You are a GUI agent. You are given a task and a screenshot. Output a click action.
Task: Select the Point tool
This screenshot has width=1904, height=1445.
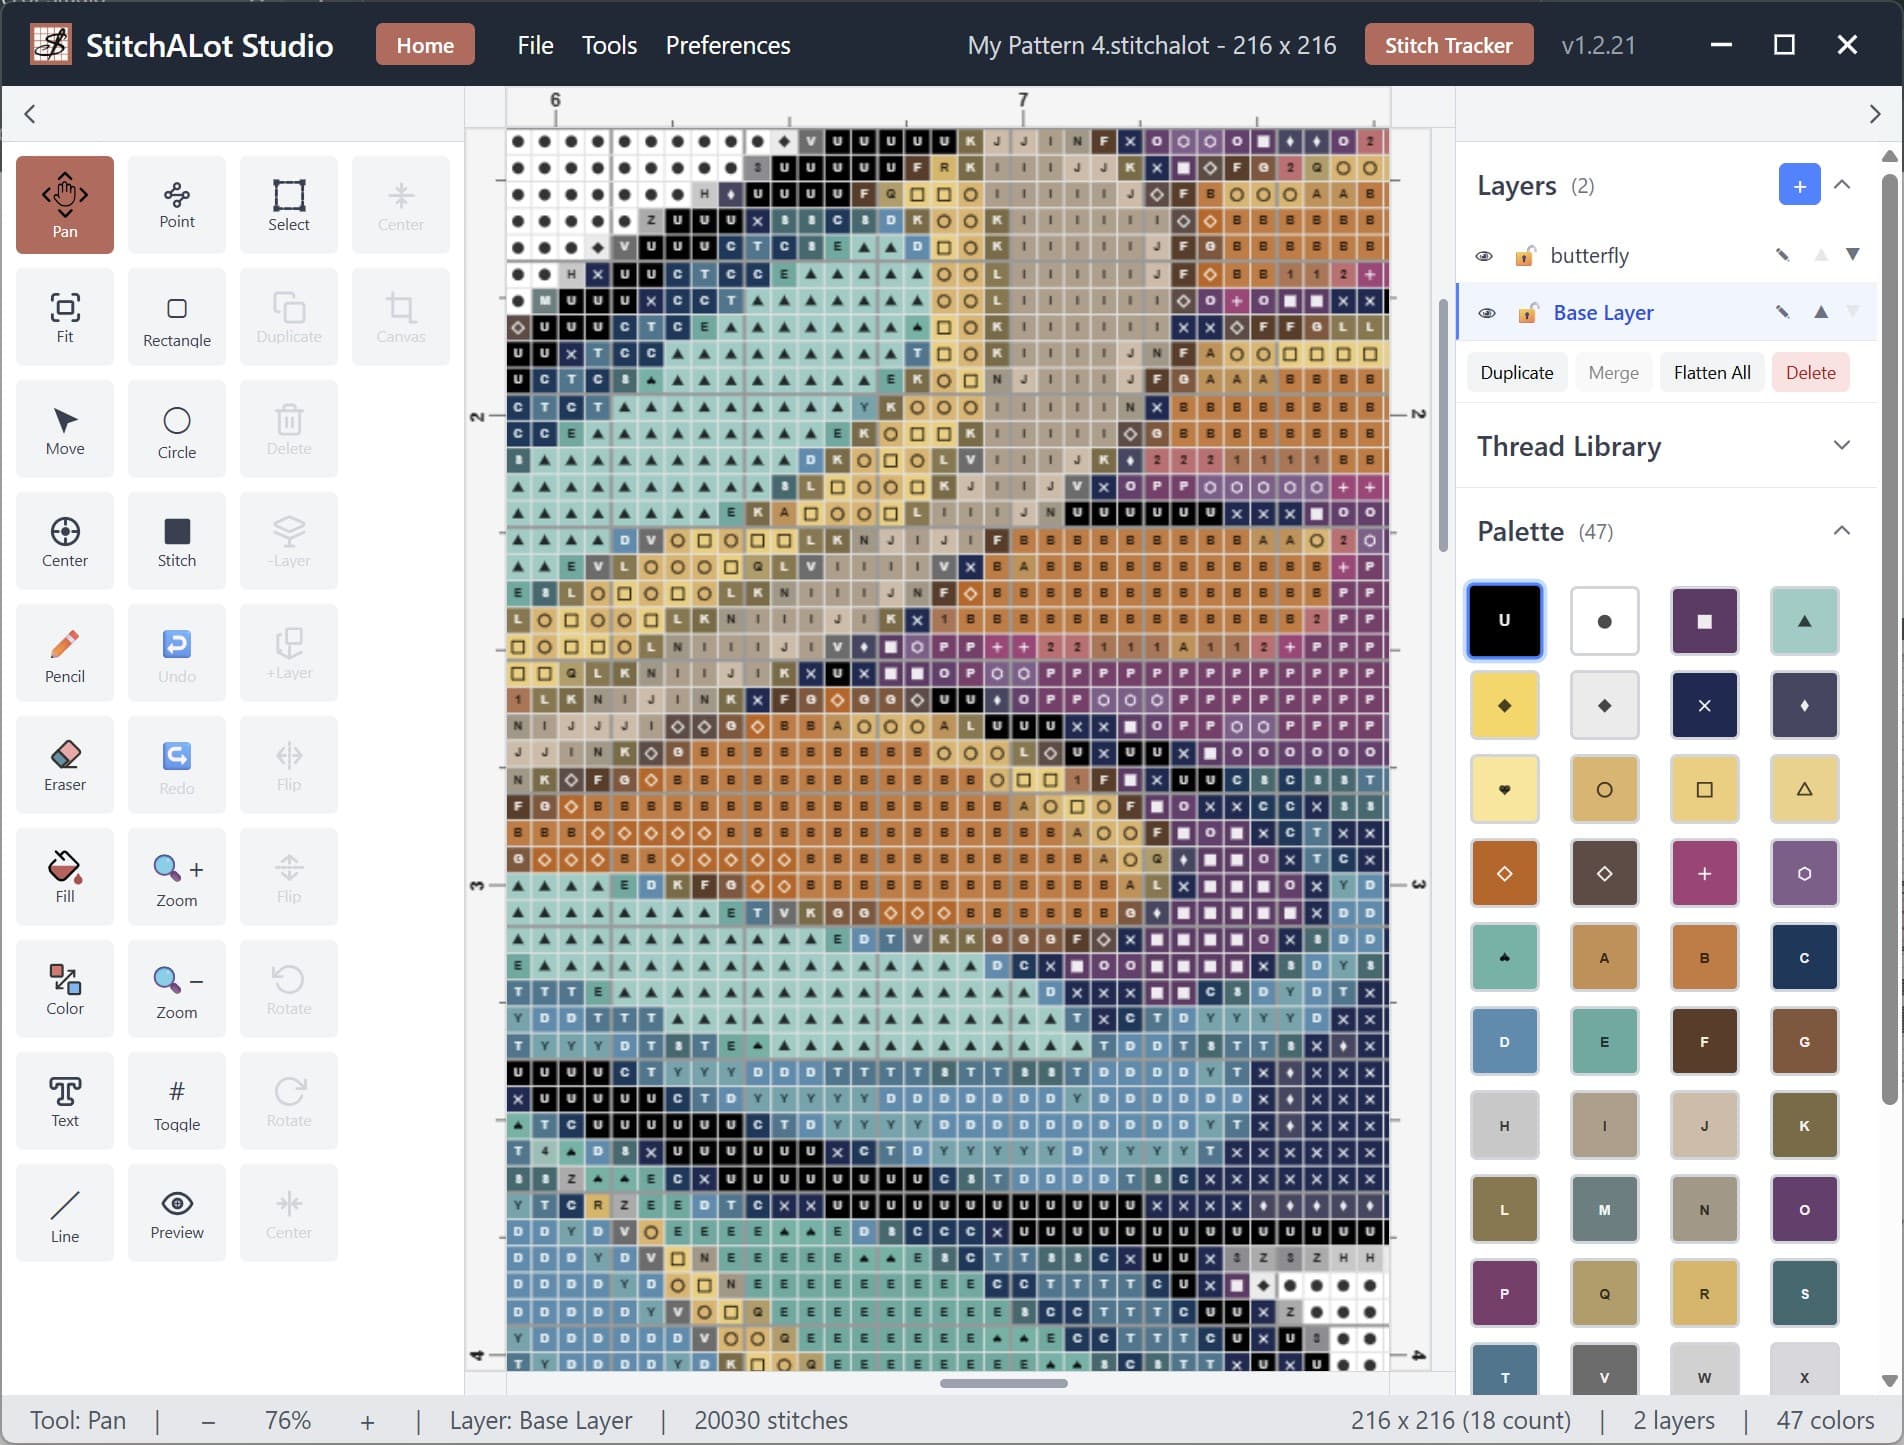click(x=177, y=204)
